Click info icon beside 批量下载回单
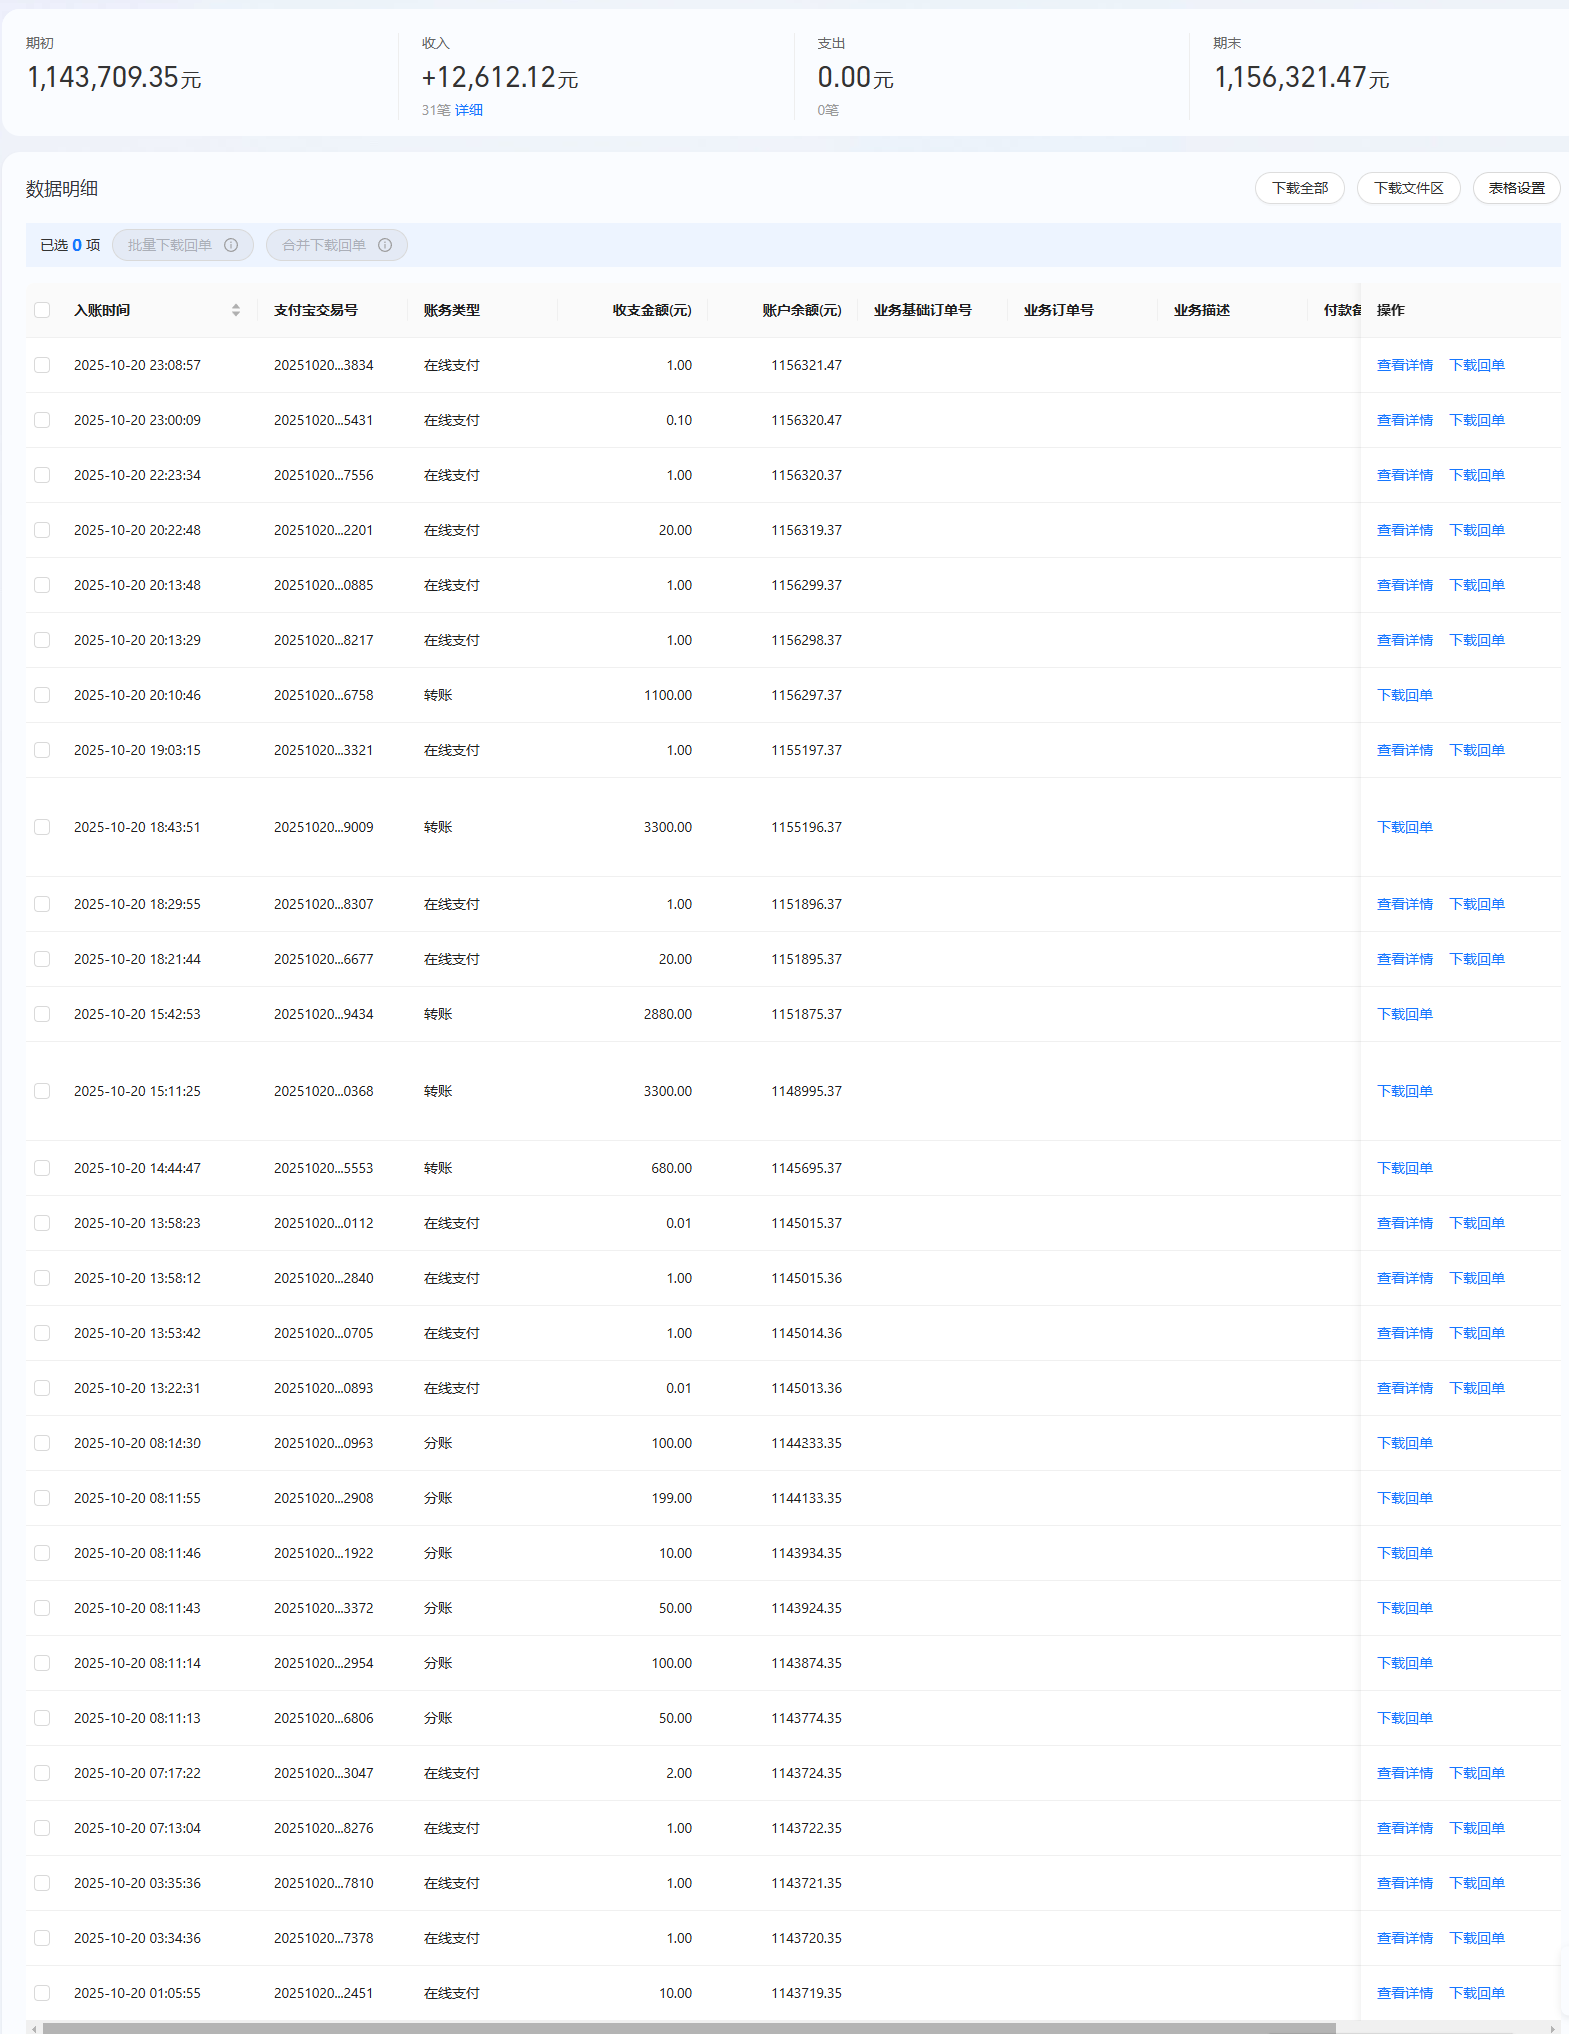1569x2034 pixels. pos(231,245)
